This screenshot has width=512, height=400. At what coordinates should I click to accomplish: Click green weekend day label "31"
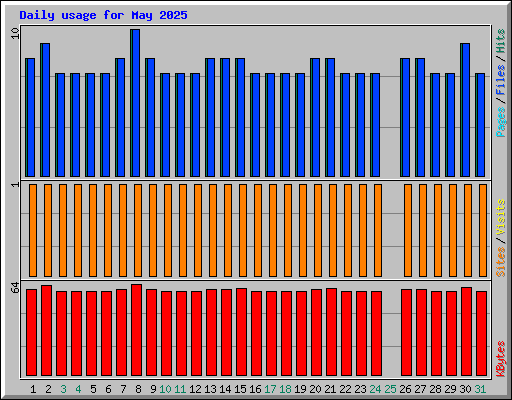click(480, 389)
